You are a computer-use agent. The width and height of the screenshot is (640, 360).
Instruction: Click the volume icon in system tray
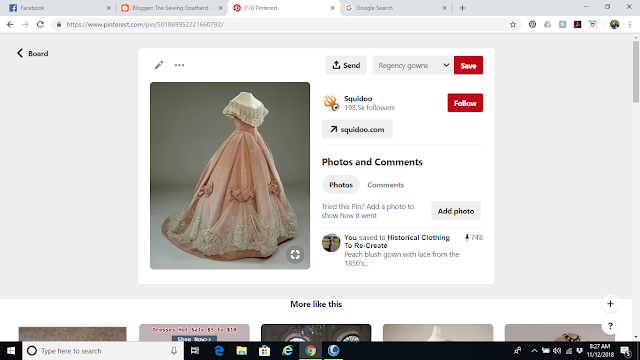coord(557,351)
